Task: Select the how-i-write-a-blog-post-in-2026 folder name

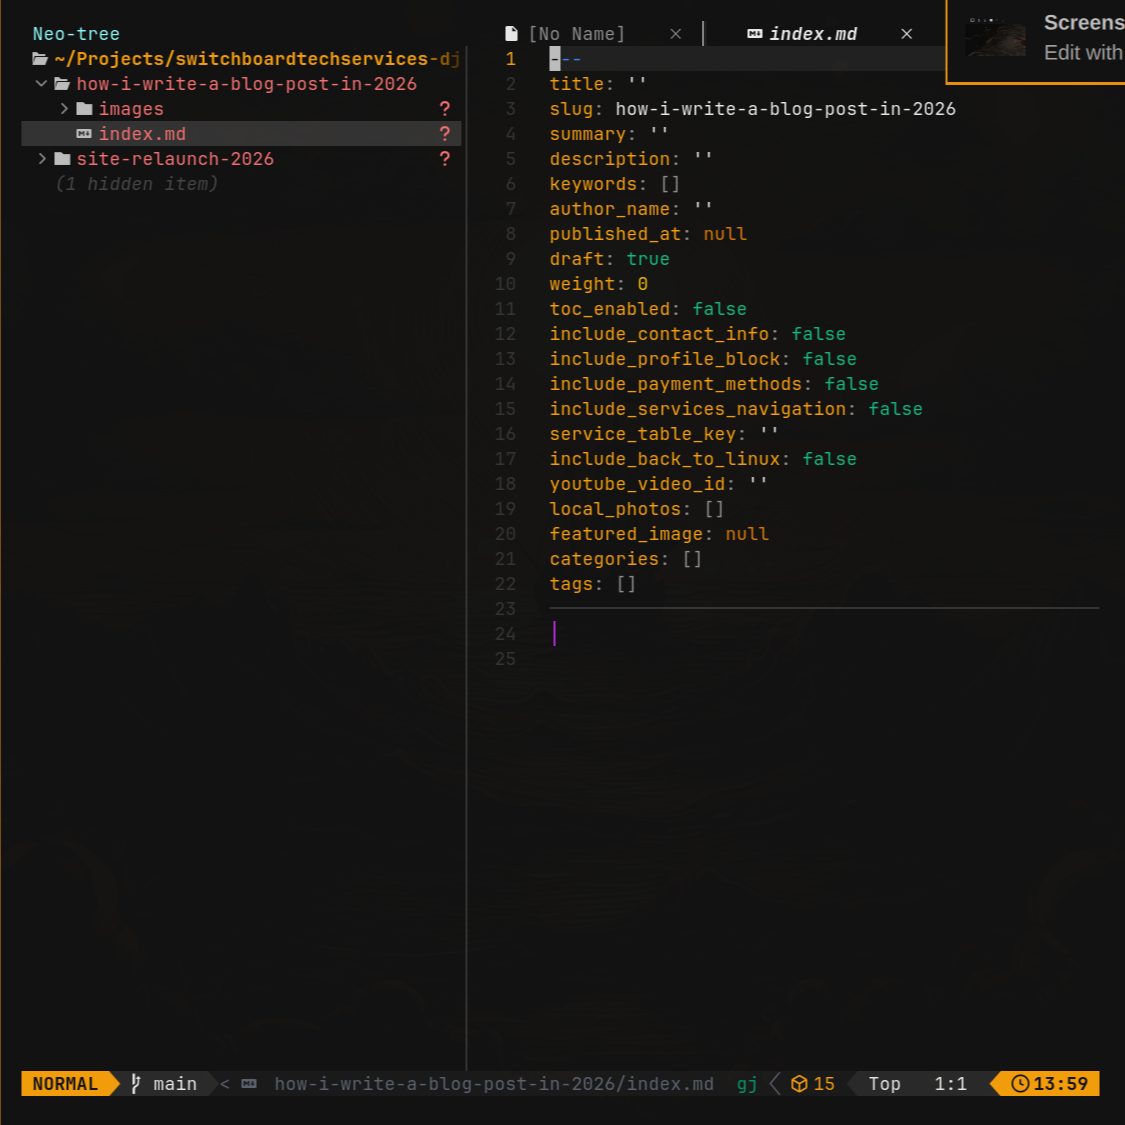Action: [x=247, y=84]
